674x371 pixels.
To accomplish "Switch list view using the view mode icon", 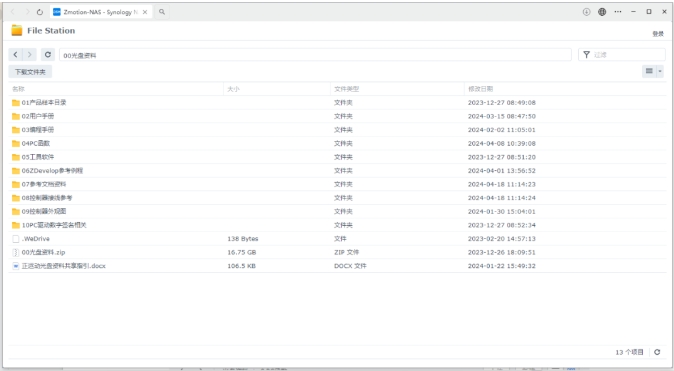I will 649,71.
